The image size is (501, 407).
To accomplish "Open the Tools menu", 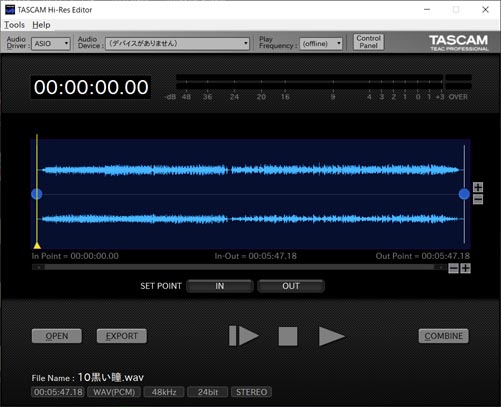I will (x=14, y=25).
